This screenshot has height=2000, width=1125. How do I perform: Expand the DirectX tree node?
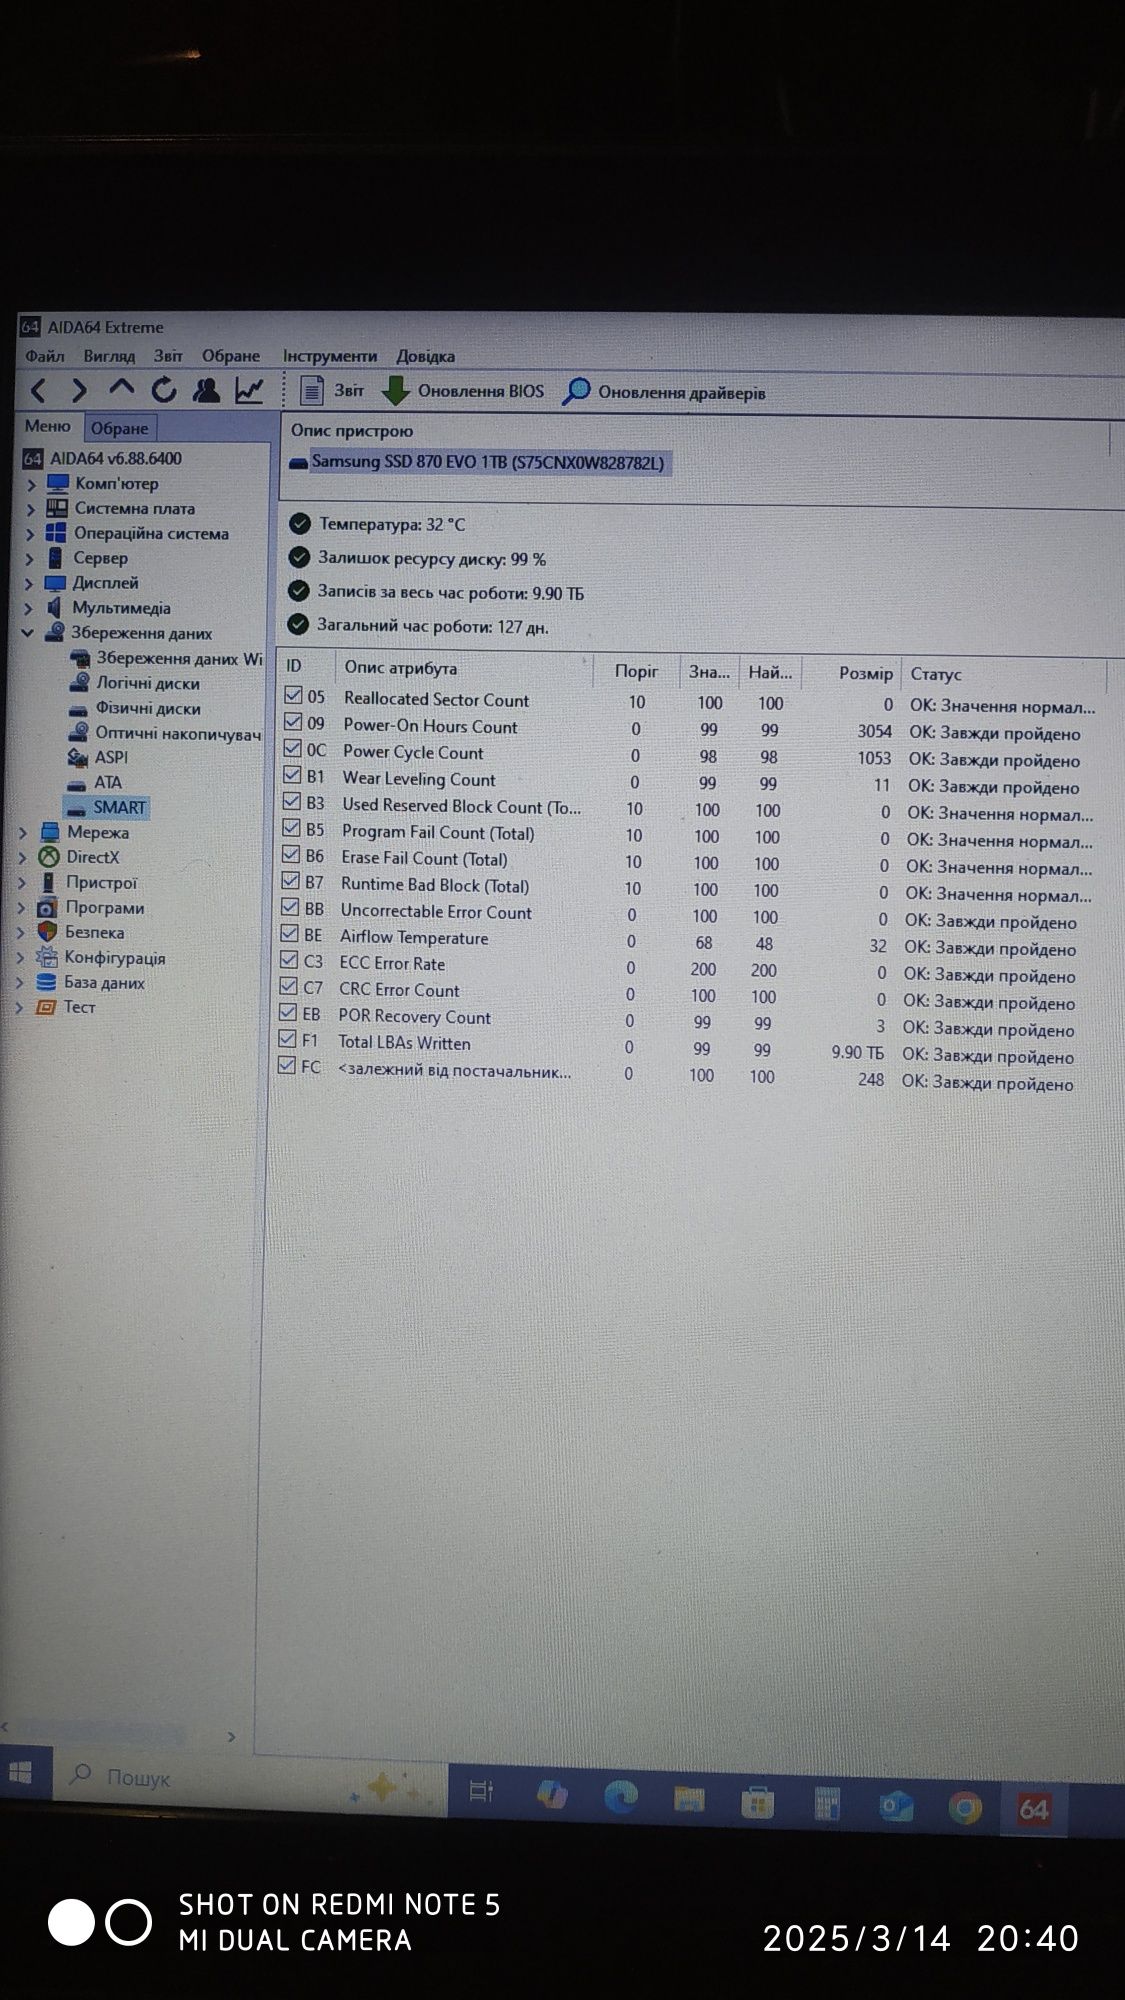click(23, 857)
